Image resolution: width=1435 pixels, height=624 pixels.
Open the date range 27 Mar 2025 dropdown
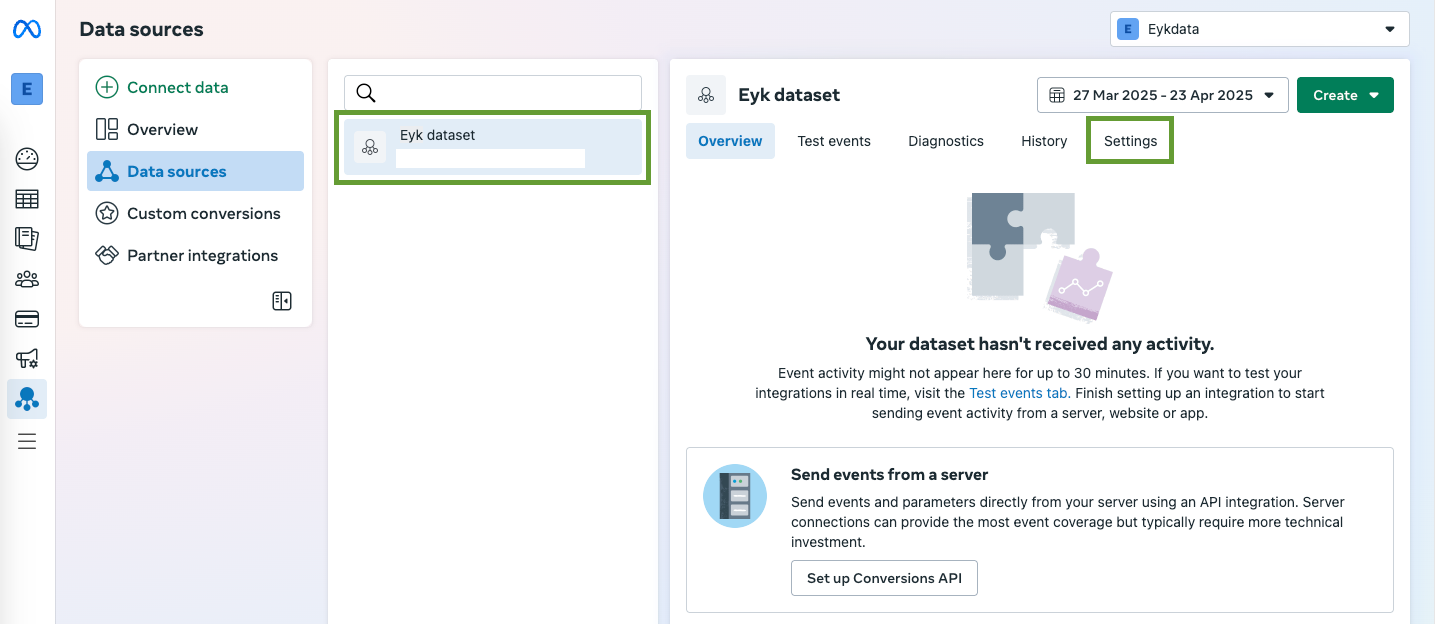[x=1162, y=95]
